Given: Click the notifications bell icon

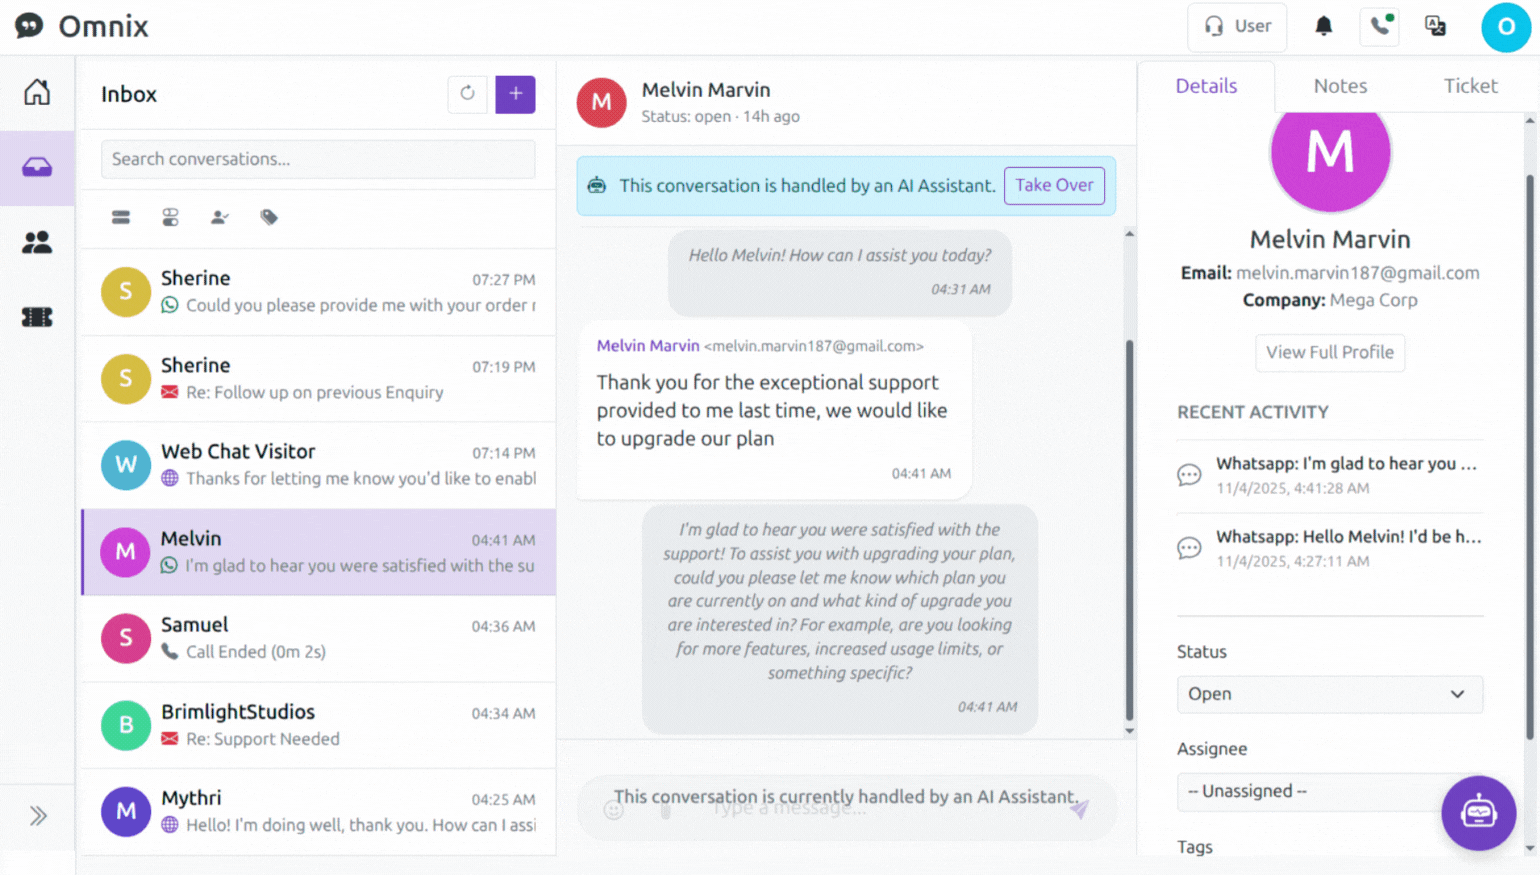Looking at the screenshot, I should pos(1323,27).
